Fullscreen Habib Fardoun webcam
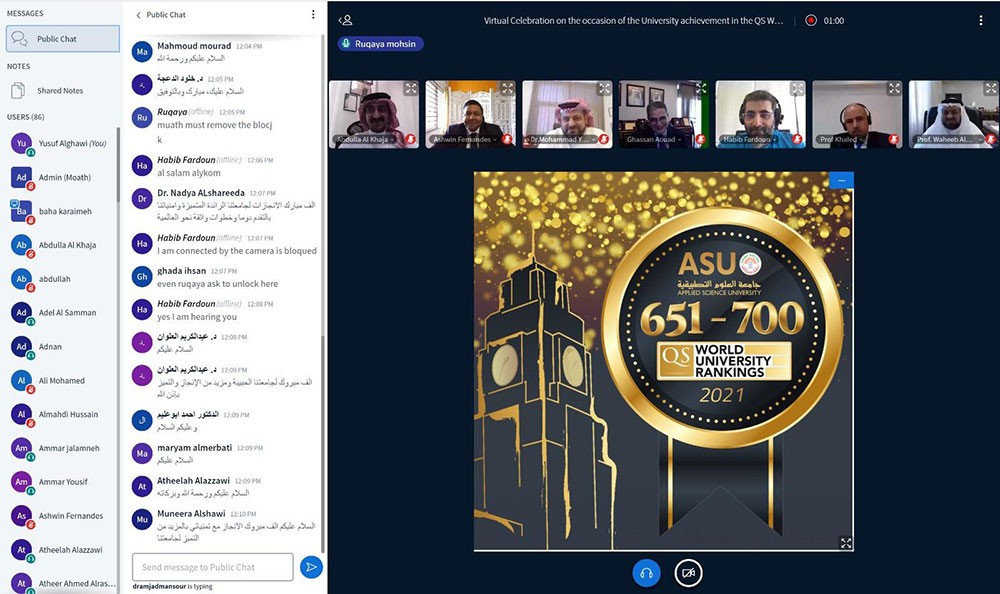The height and width of the screenshot is (594, 1000). pos(797,89)
